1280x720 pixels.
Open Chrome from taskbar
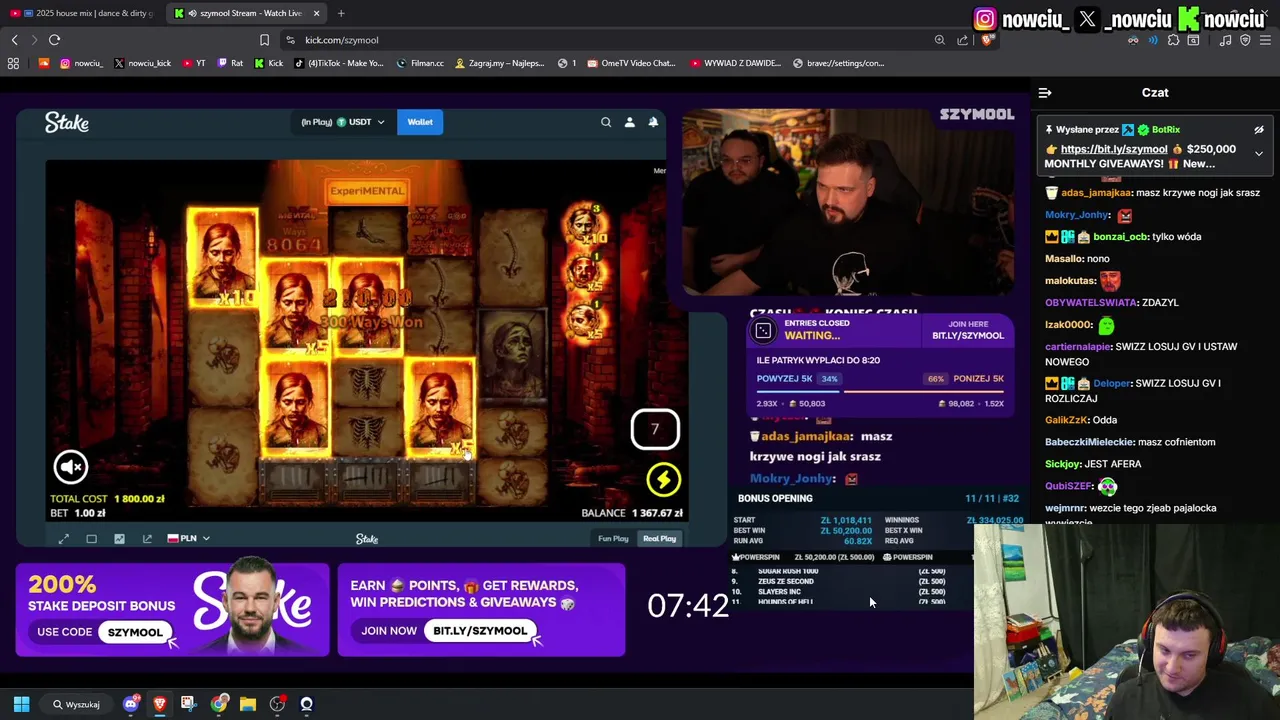219,704
